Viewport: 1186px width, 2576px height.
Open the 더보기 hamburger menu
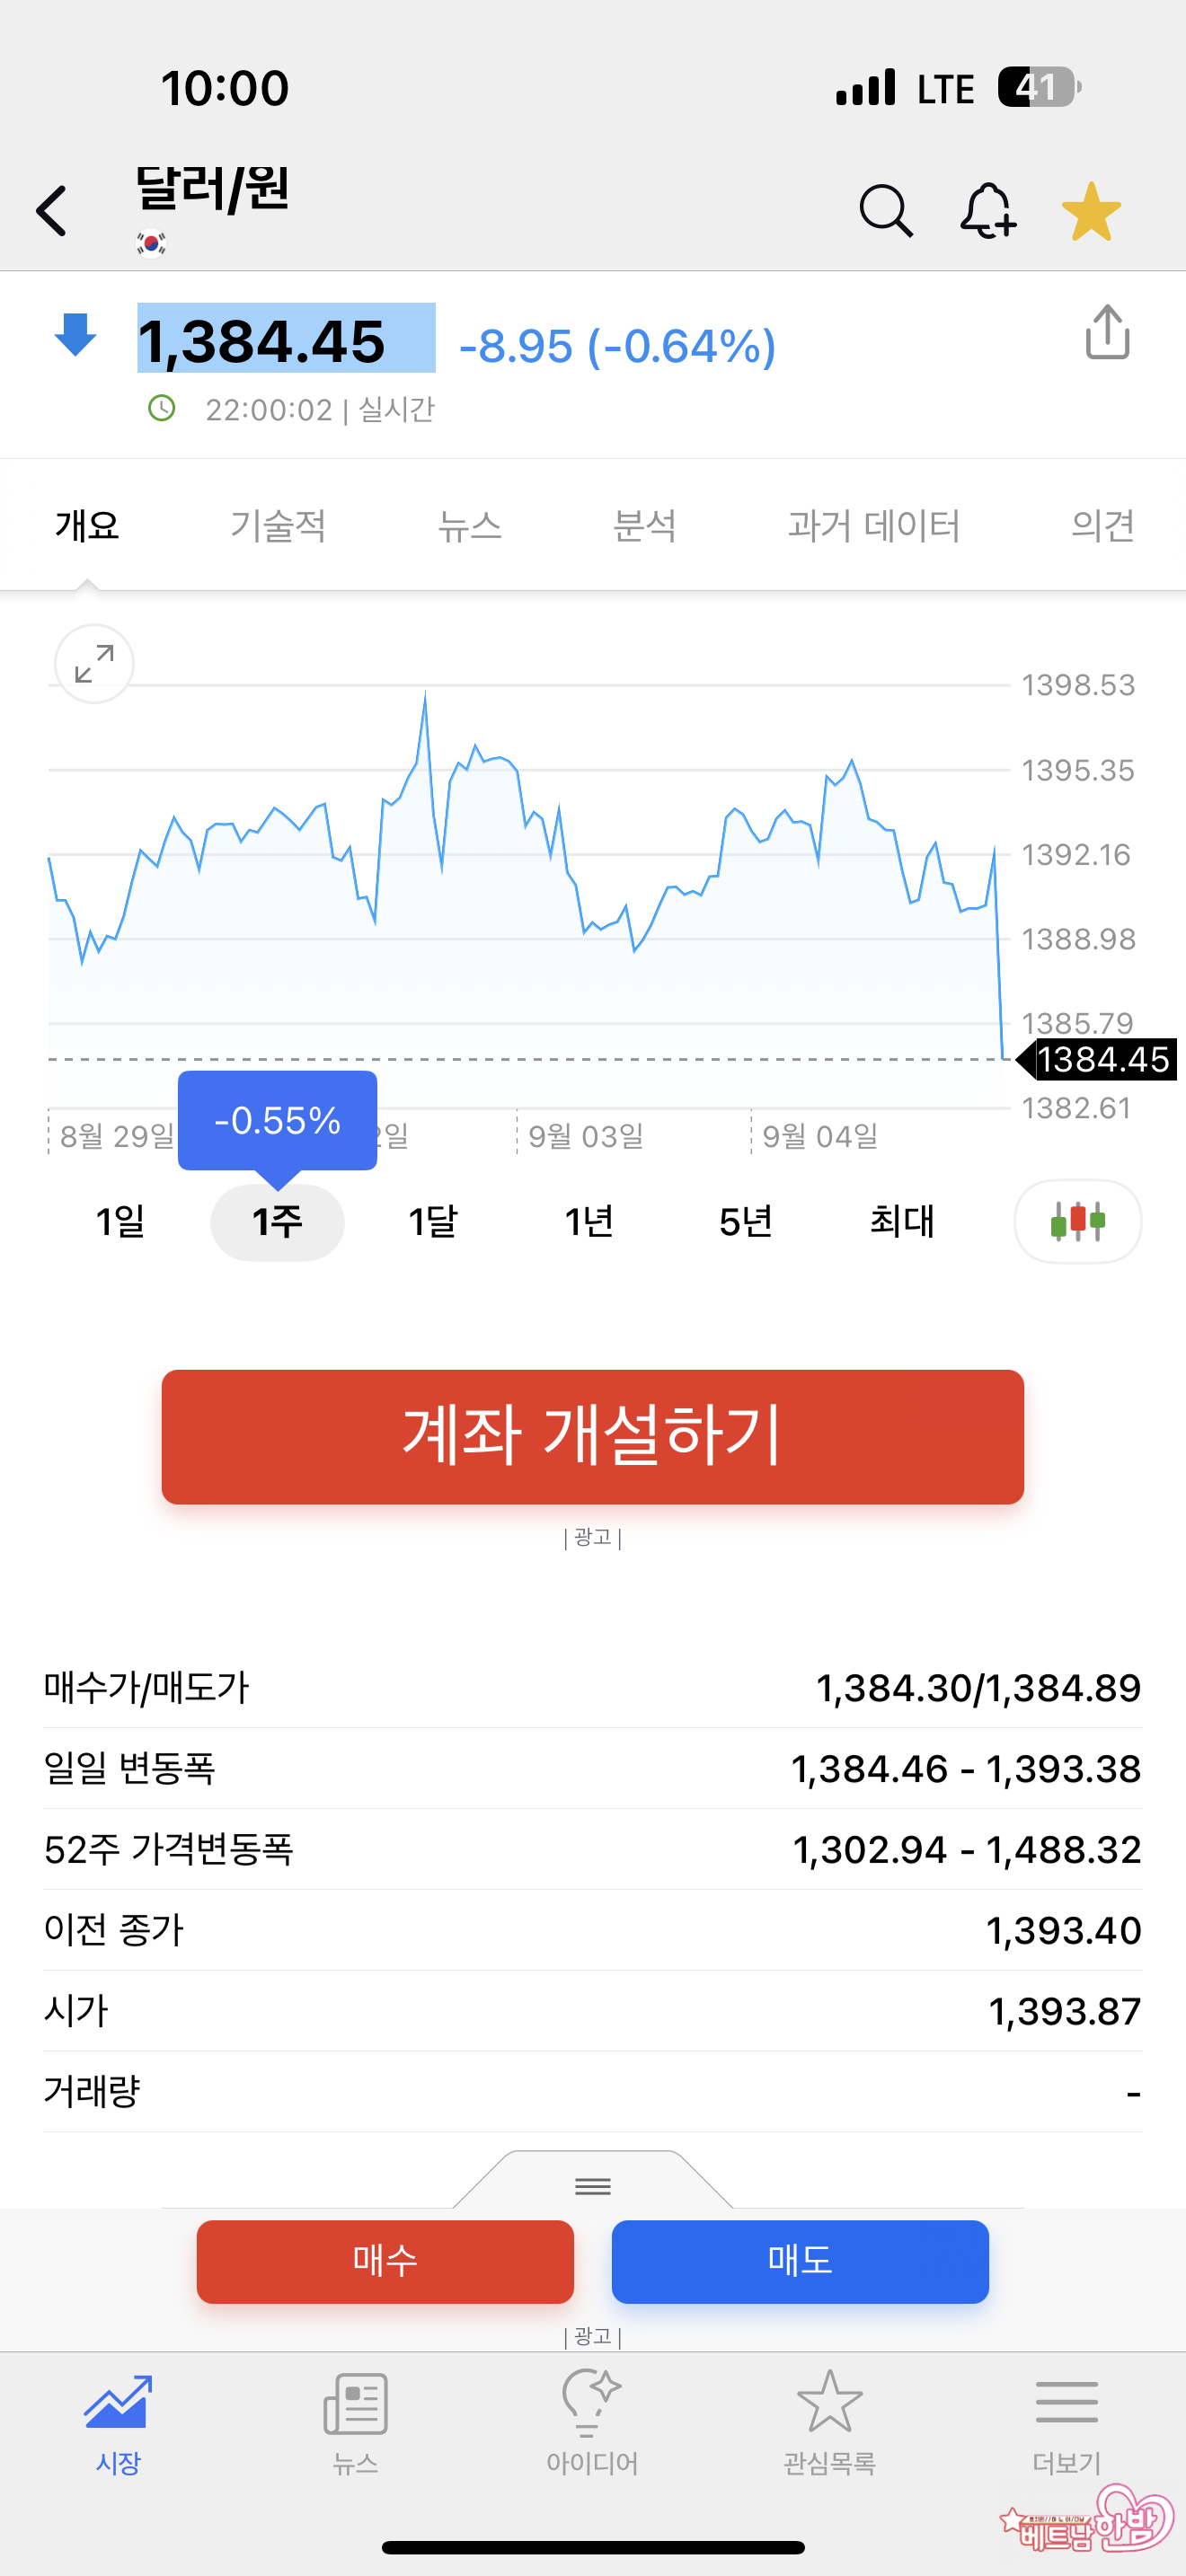1066,2416
